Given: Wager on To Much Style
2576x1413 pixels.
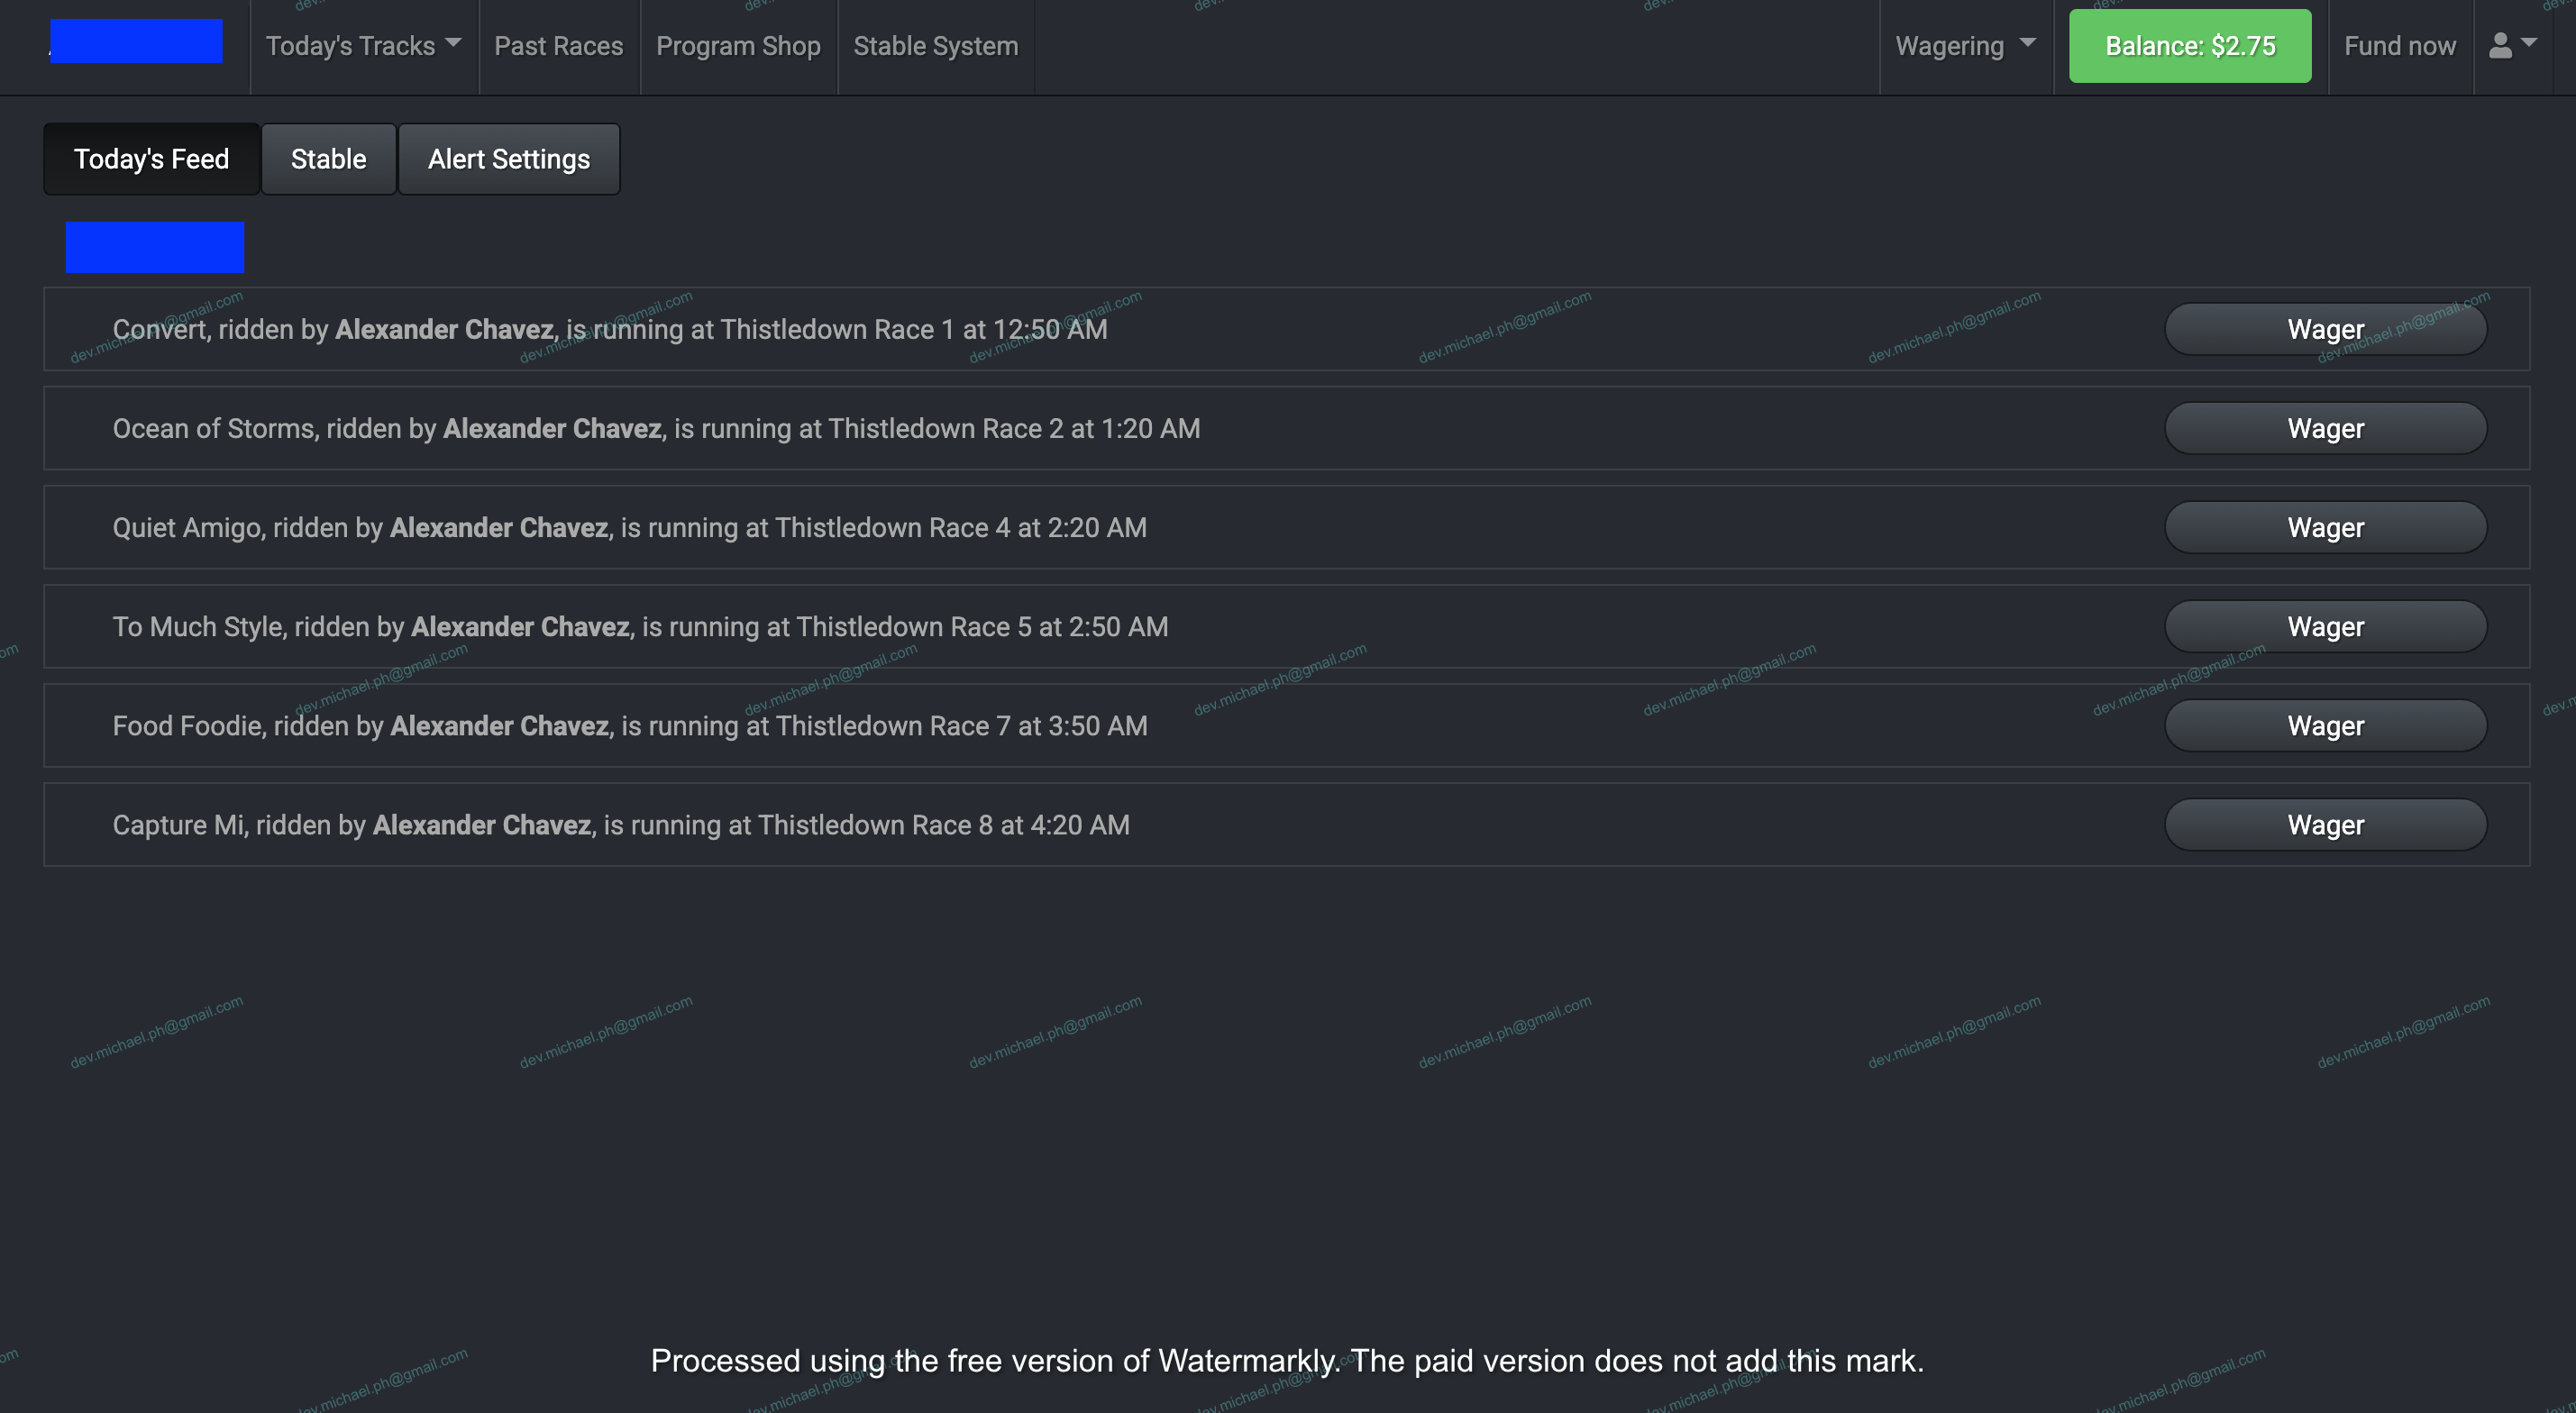Looking at the screenshot, I should [x=2325, y=626].
